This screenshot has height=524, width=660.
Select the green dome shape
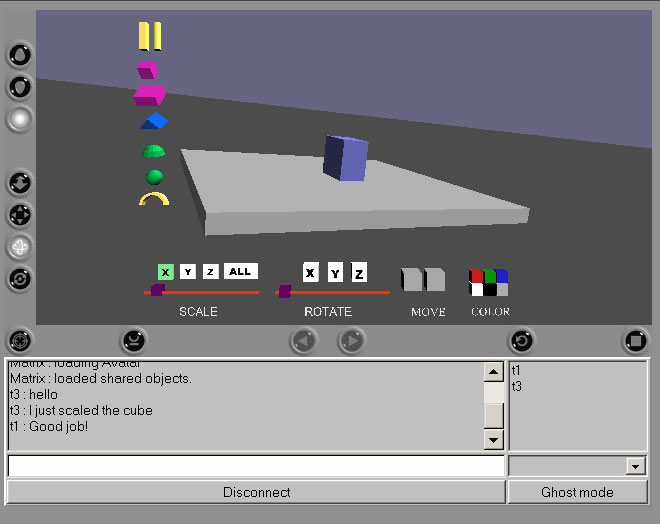tap(153, 152)
